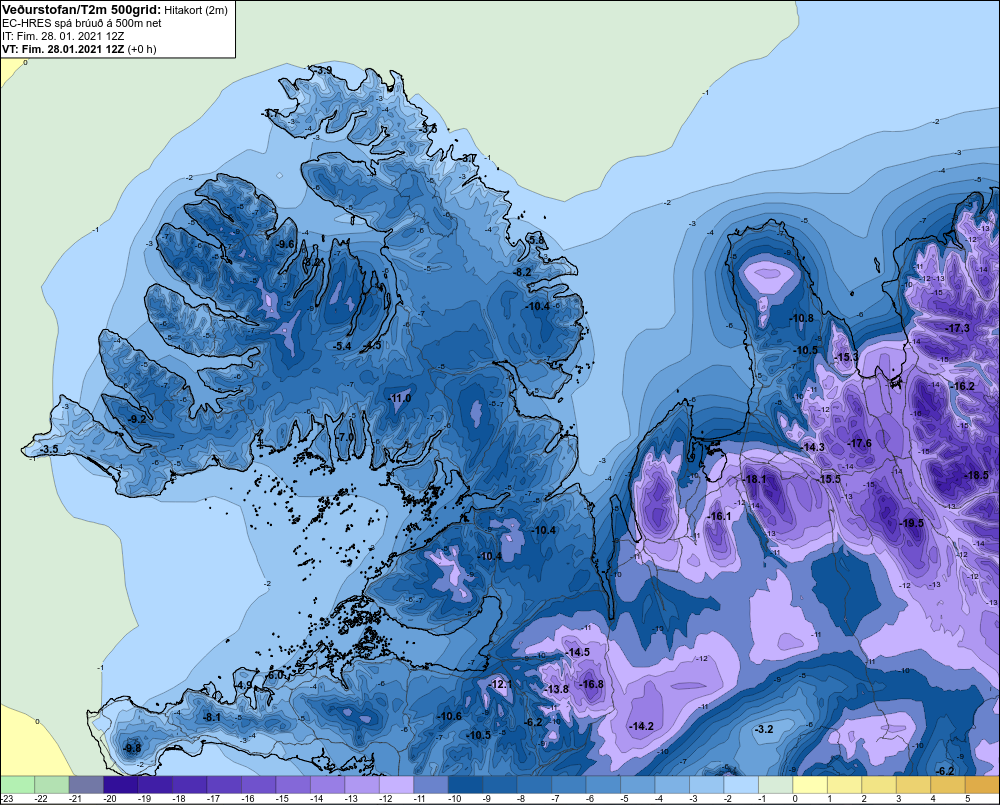Screen dimensions: 1000x805
Task: Click the -18.5 temperature value
Action: point(976,476)
